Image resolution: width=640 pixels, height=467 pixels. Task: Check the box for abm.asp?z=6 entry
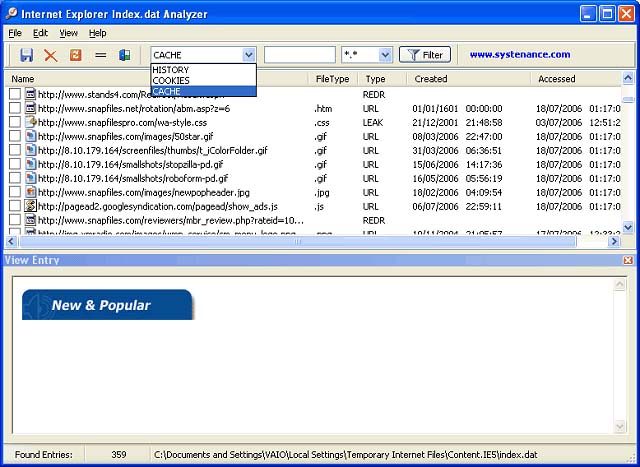(15, 108)
